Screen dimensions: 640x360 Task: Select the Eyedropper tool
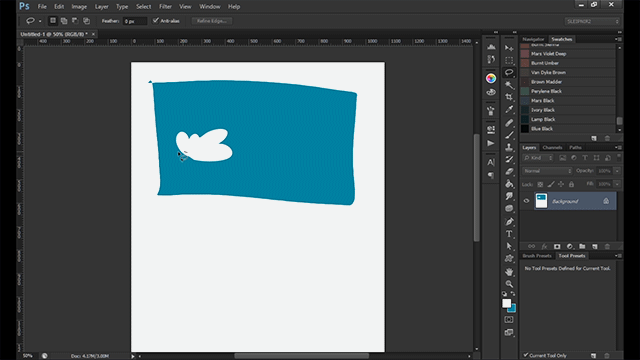click(x=509, y=109)
